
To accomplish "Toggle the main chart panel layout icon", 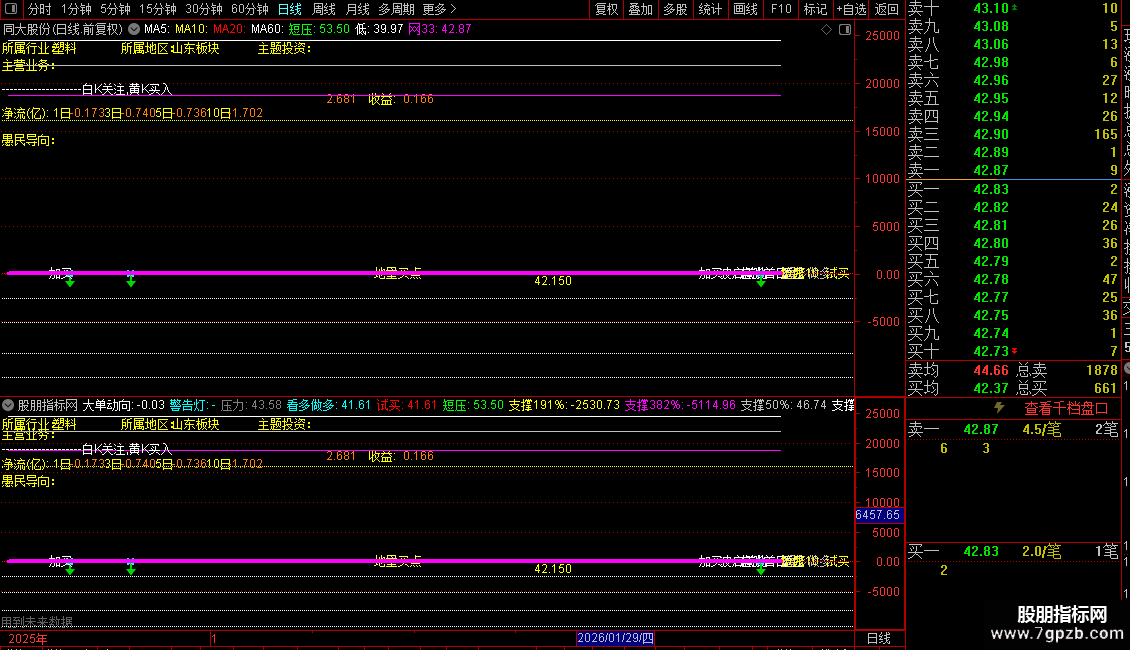I will 845,30.
